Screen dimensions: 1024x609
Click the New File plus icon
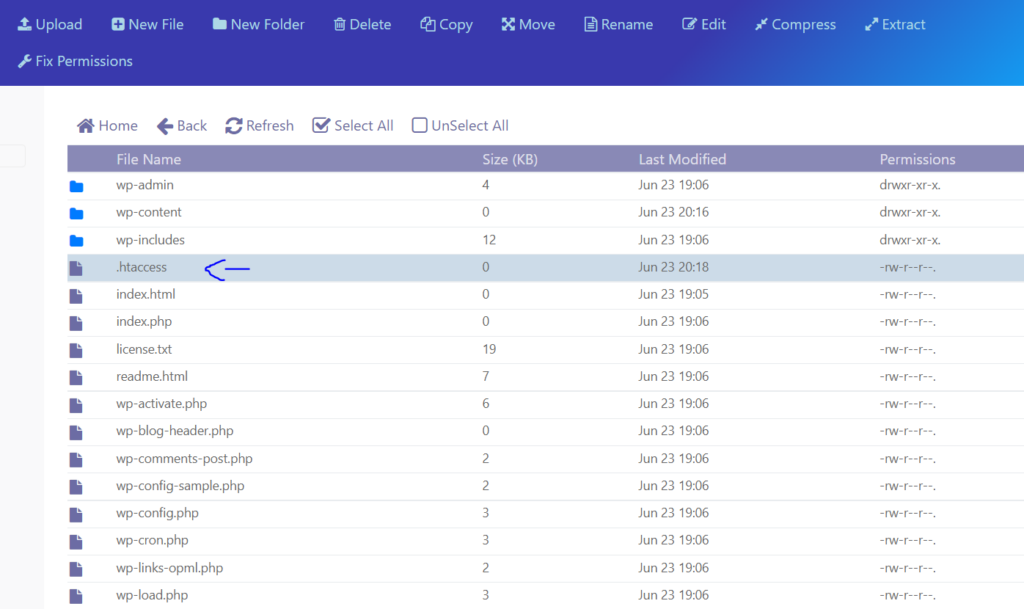pyautogui.click(x=118, y=24)
